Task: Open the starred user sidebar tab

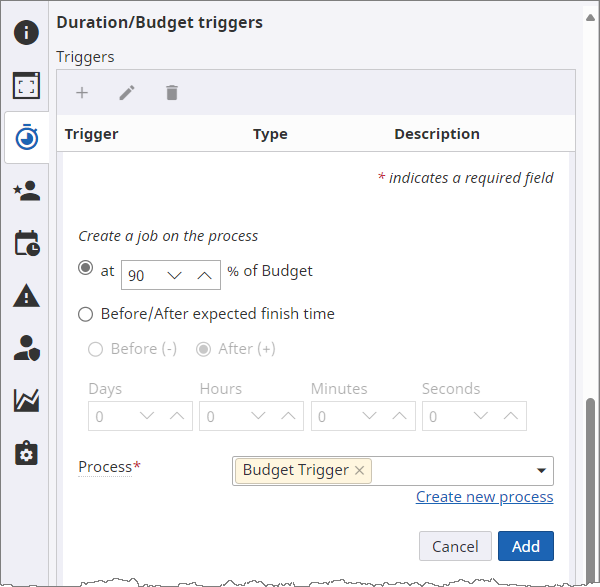Action: pyautogui.click(x=26, y=191)
